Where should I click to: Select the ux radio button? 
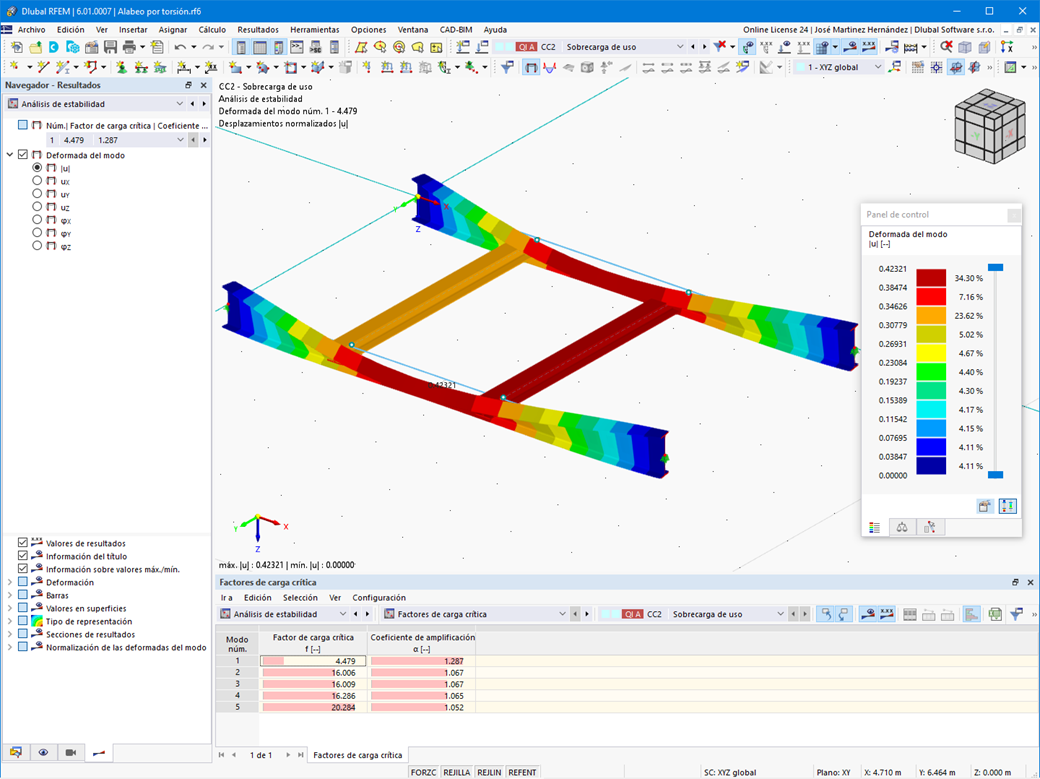(x=37, y=180)
